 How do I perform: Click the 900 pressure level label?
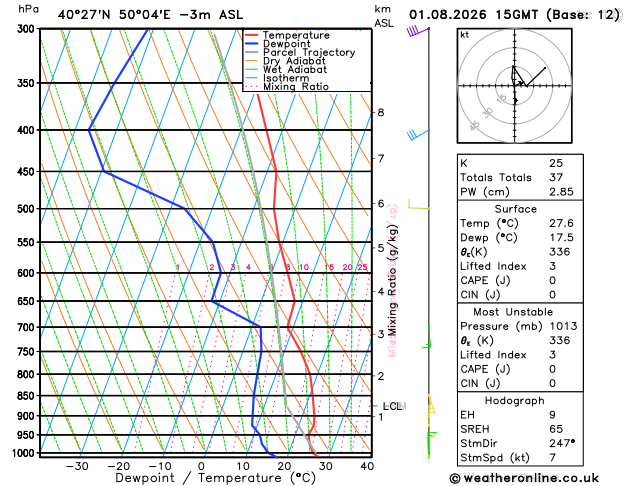coord(28,416)
